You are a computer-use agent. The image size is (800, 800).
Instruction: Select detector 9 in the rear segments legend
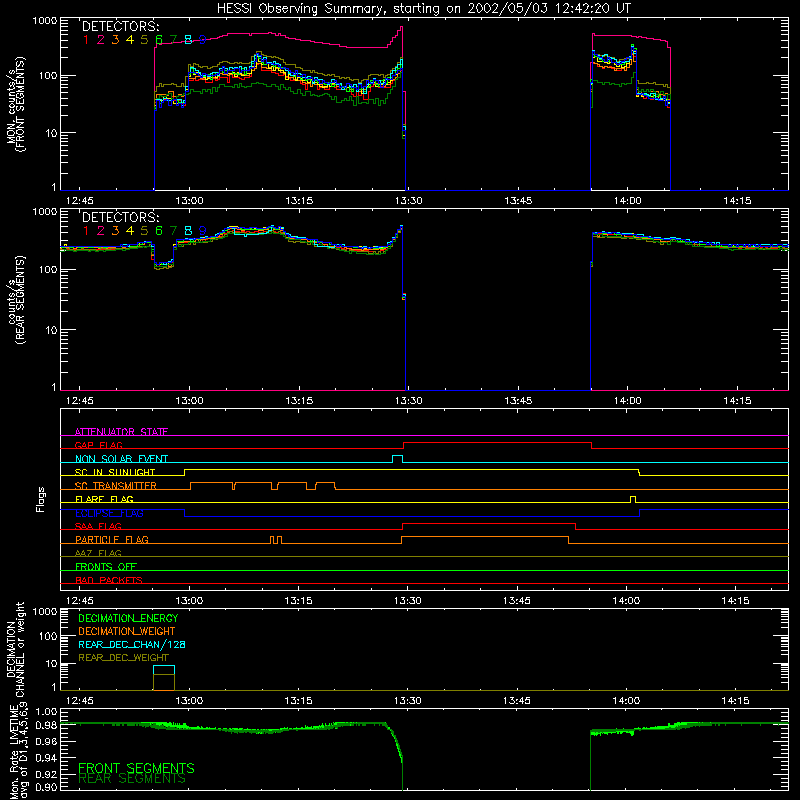(203, 231)
